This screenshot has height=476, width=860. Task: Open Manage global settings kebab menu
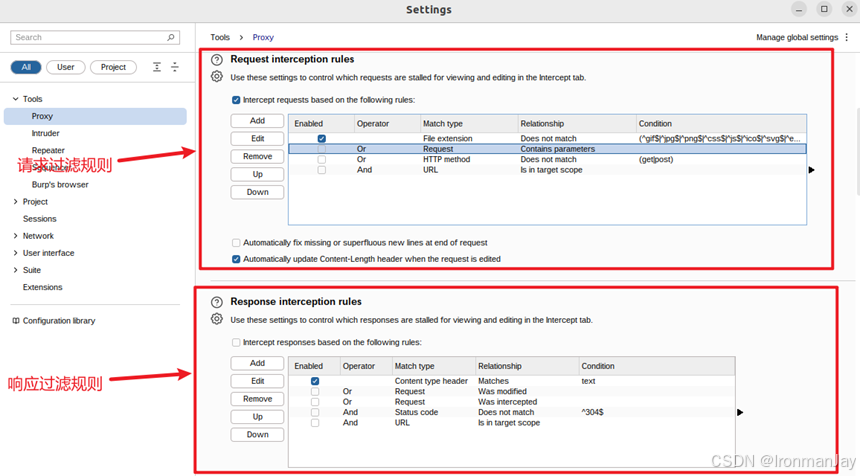pos(847,37)
